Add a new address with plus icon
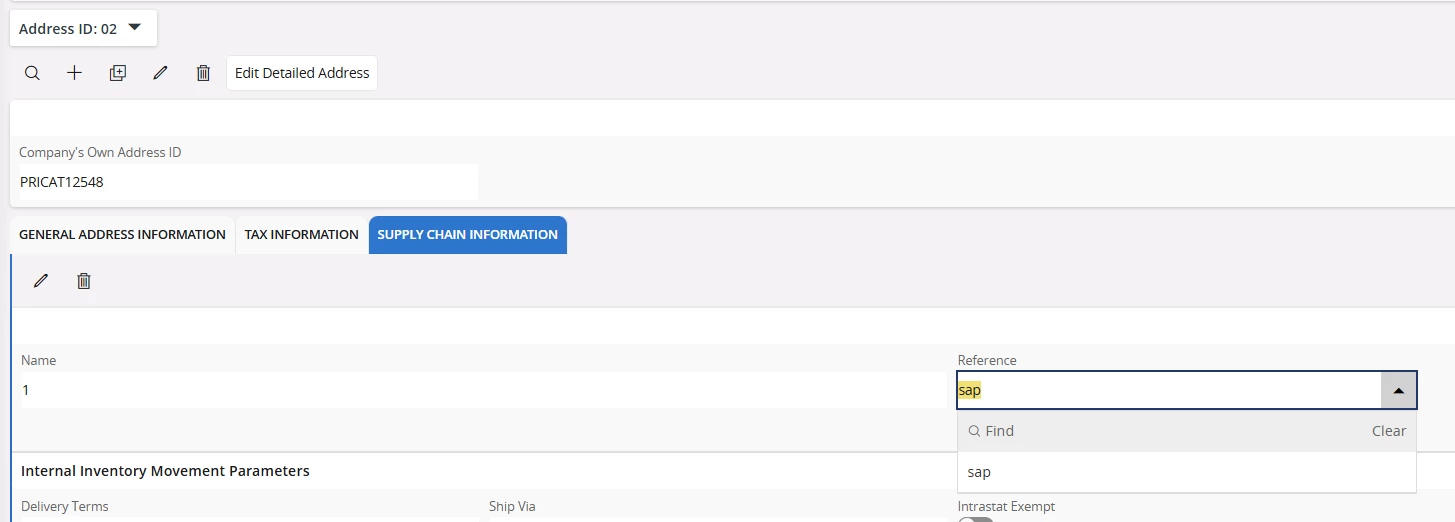The image size is (1455, 522). click(74, 73)
